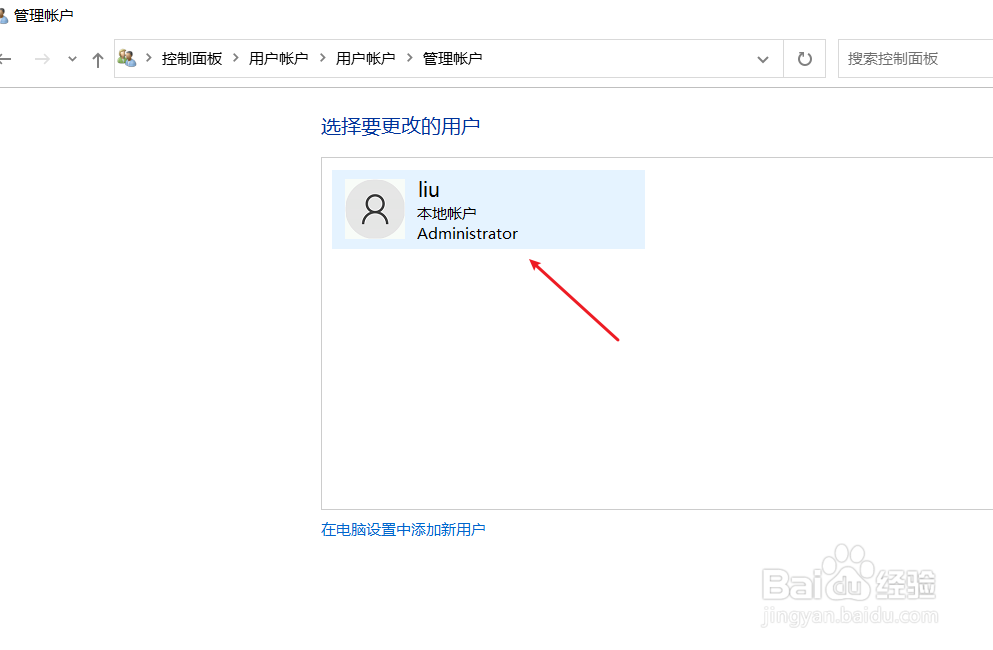Click the liu account avatar picture
Screen dimensions: 993x650
(375, 209)
